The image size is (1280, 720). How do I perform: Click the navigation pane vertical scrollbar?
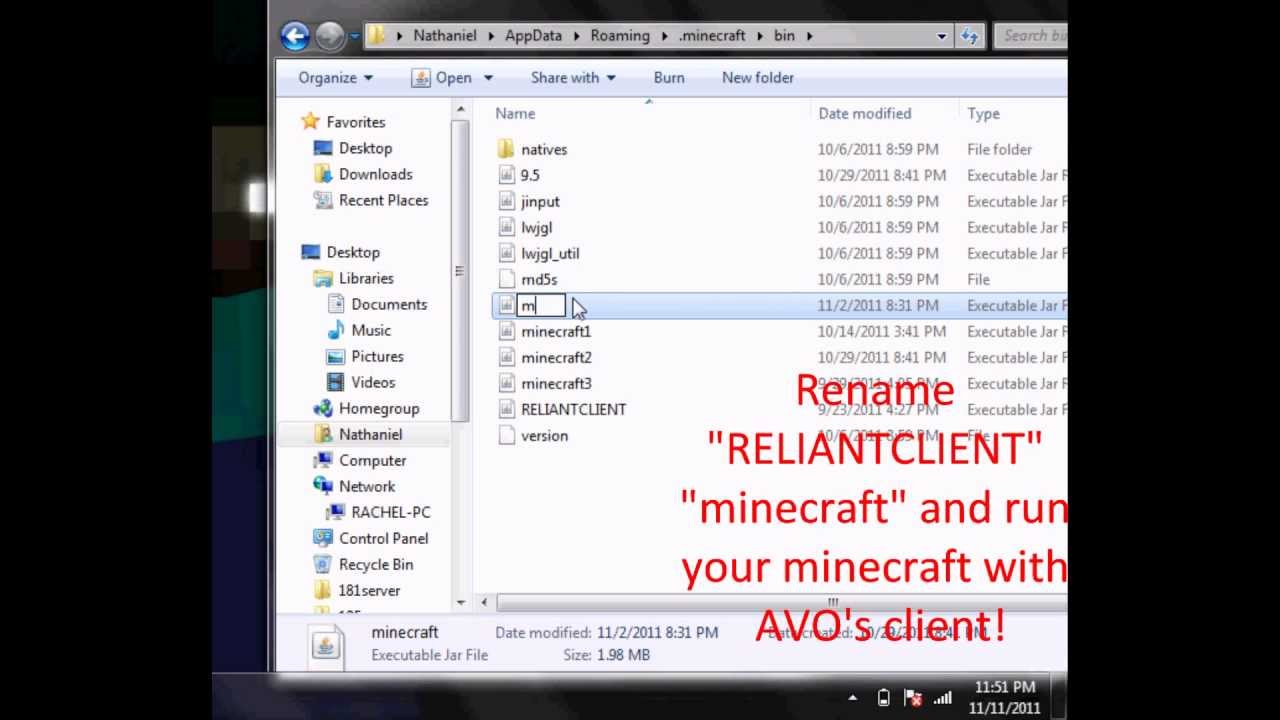point(461,270)
